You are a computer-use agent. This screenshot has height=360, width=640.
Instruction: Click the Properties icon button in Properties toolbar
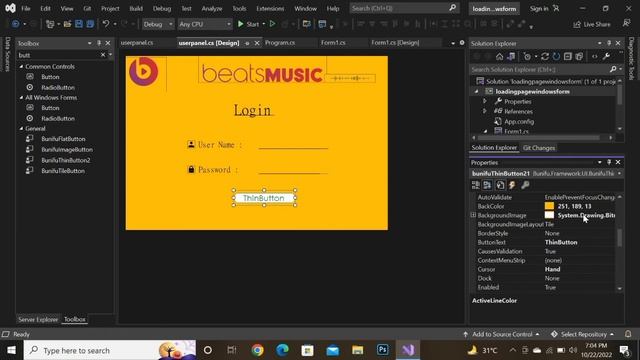500,185
